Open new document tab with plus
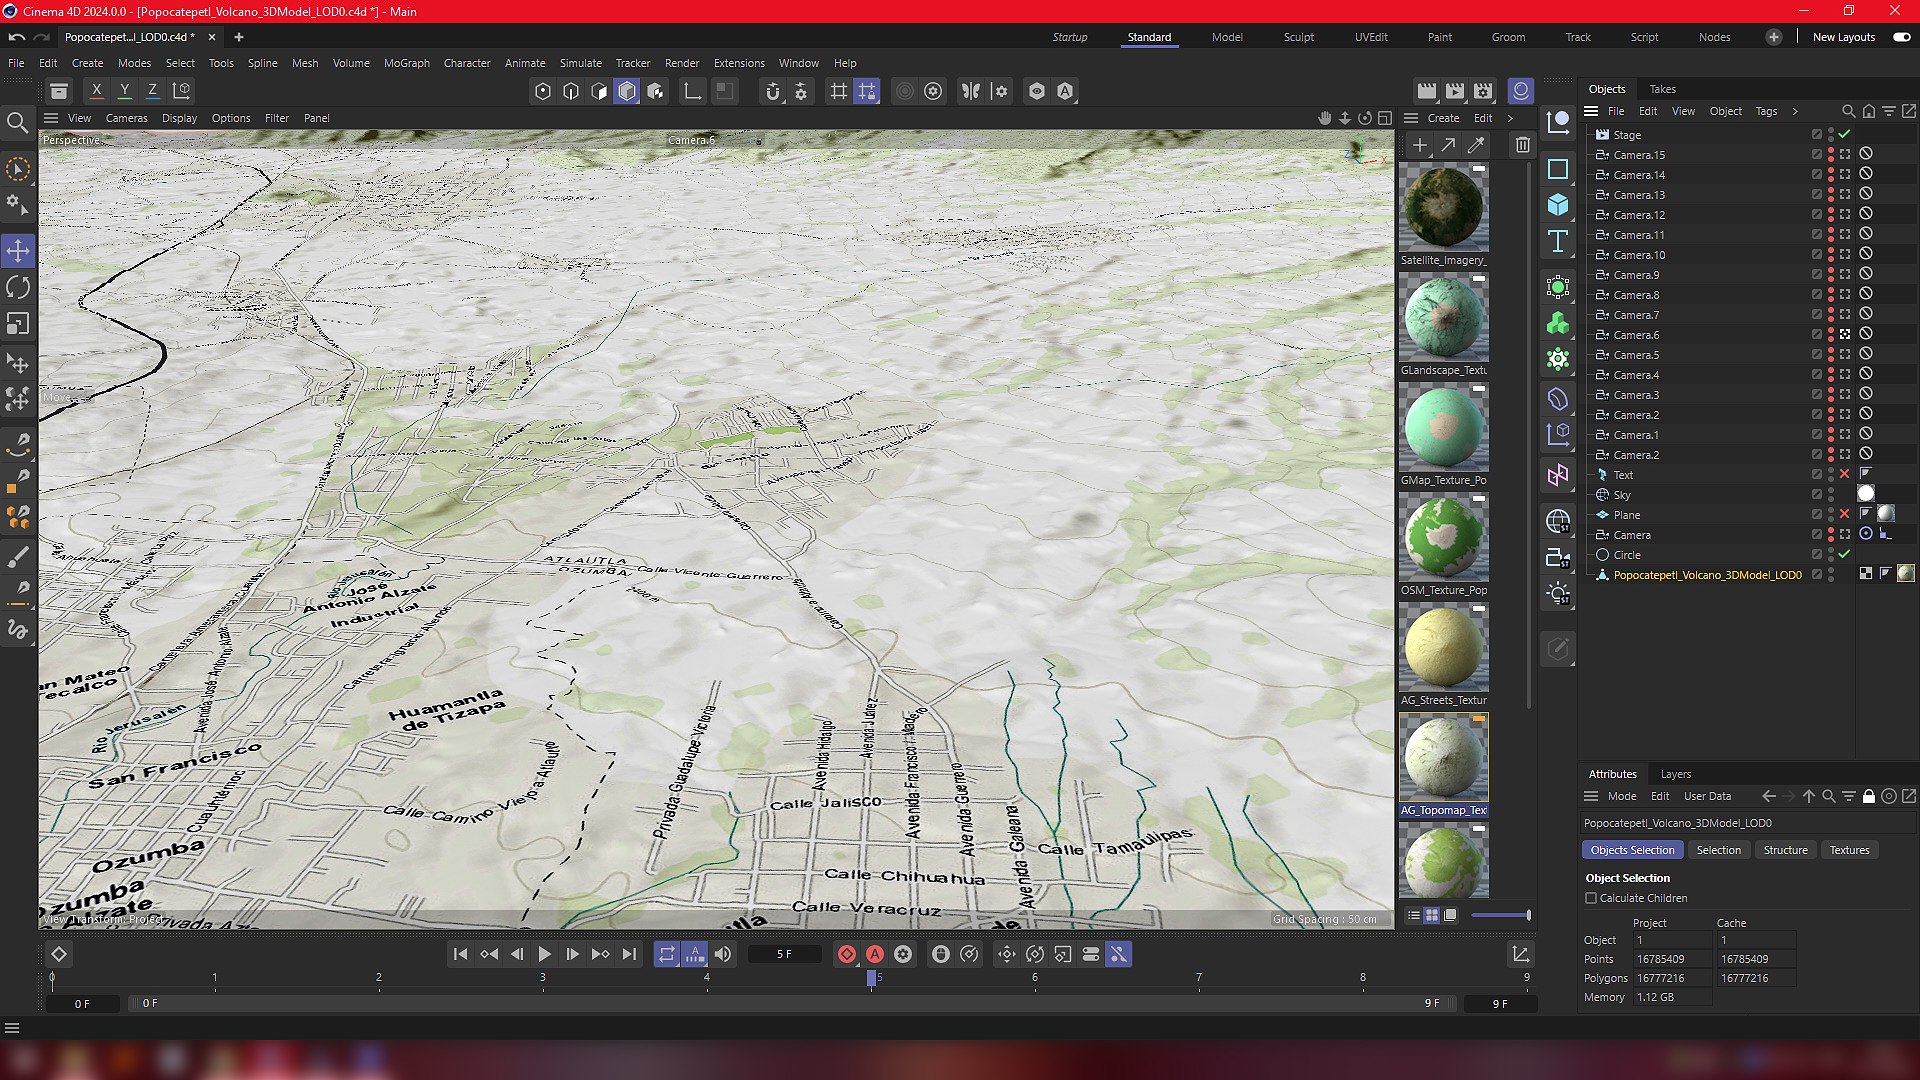1920x1080 pixels. 239,37
